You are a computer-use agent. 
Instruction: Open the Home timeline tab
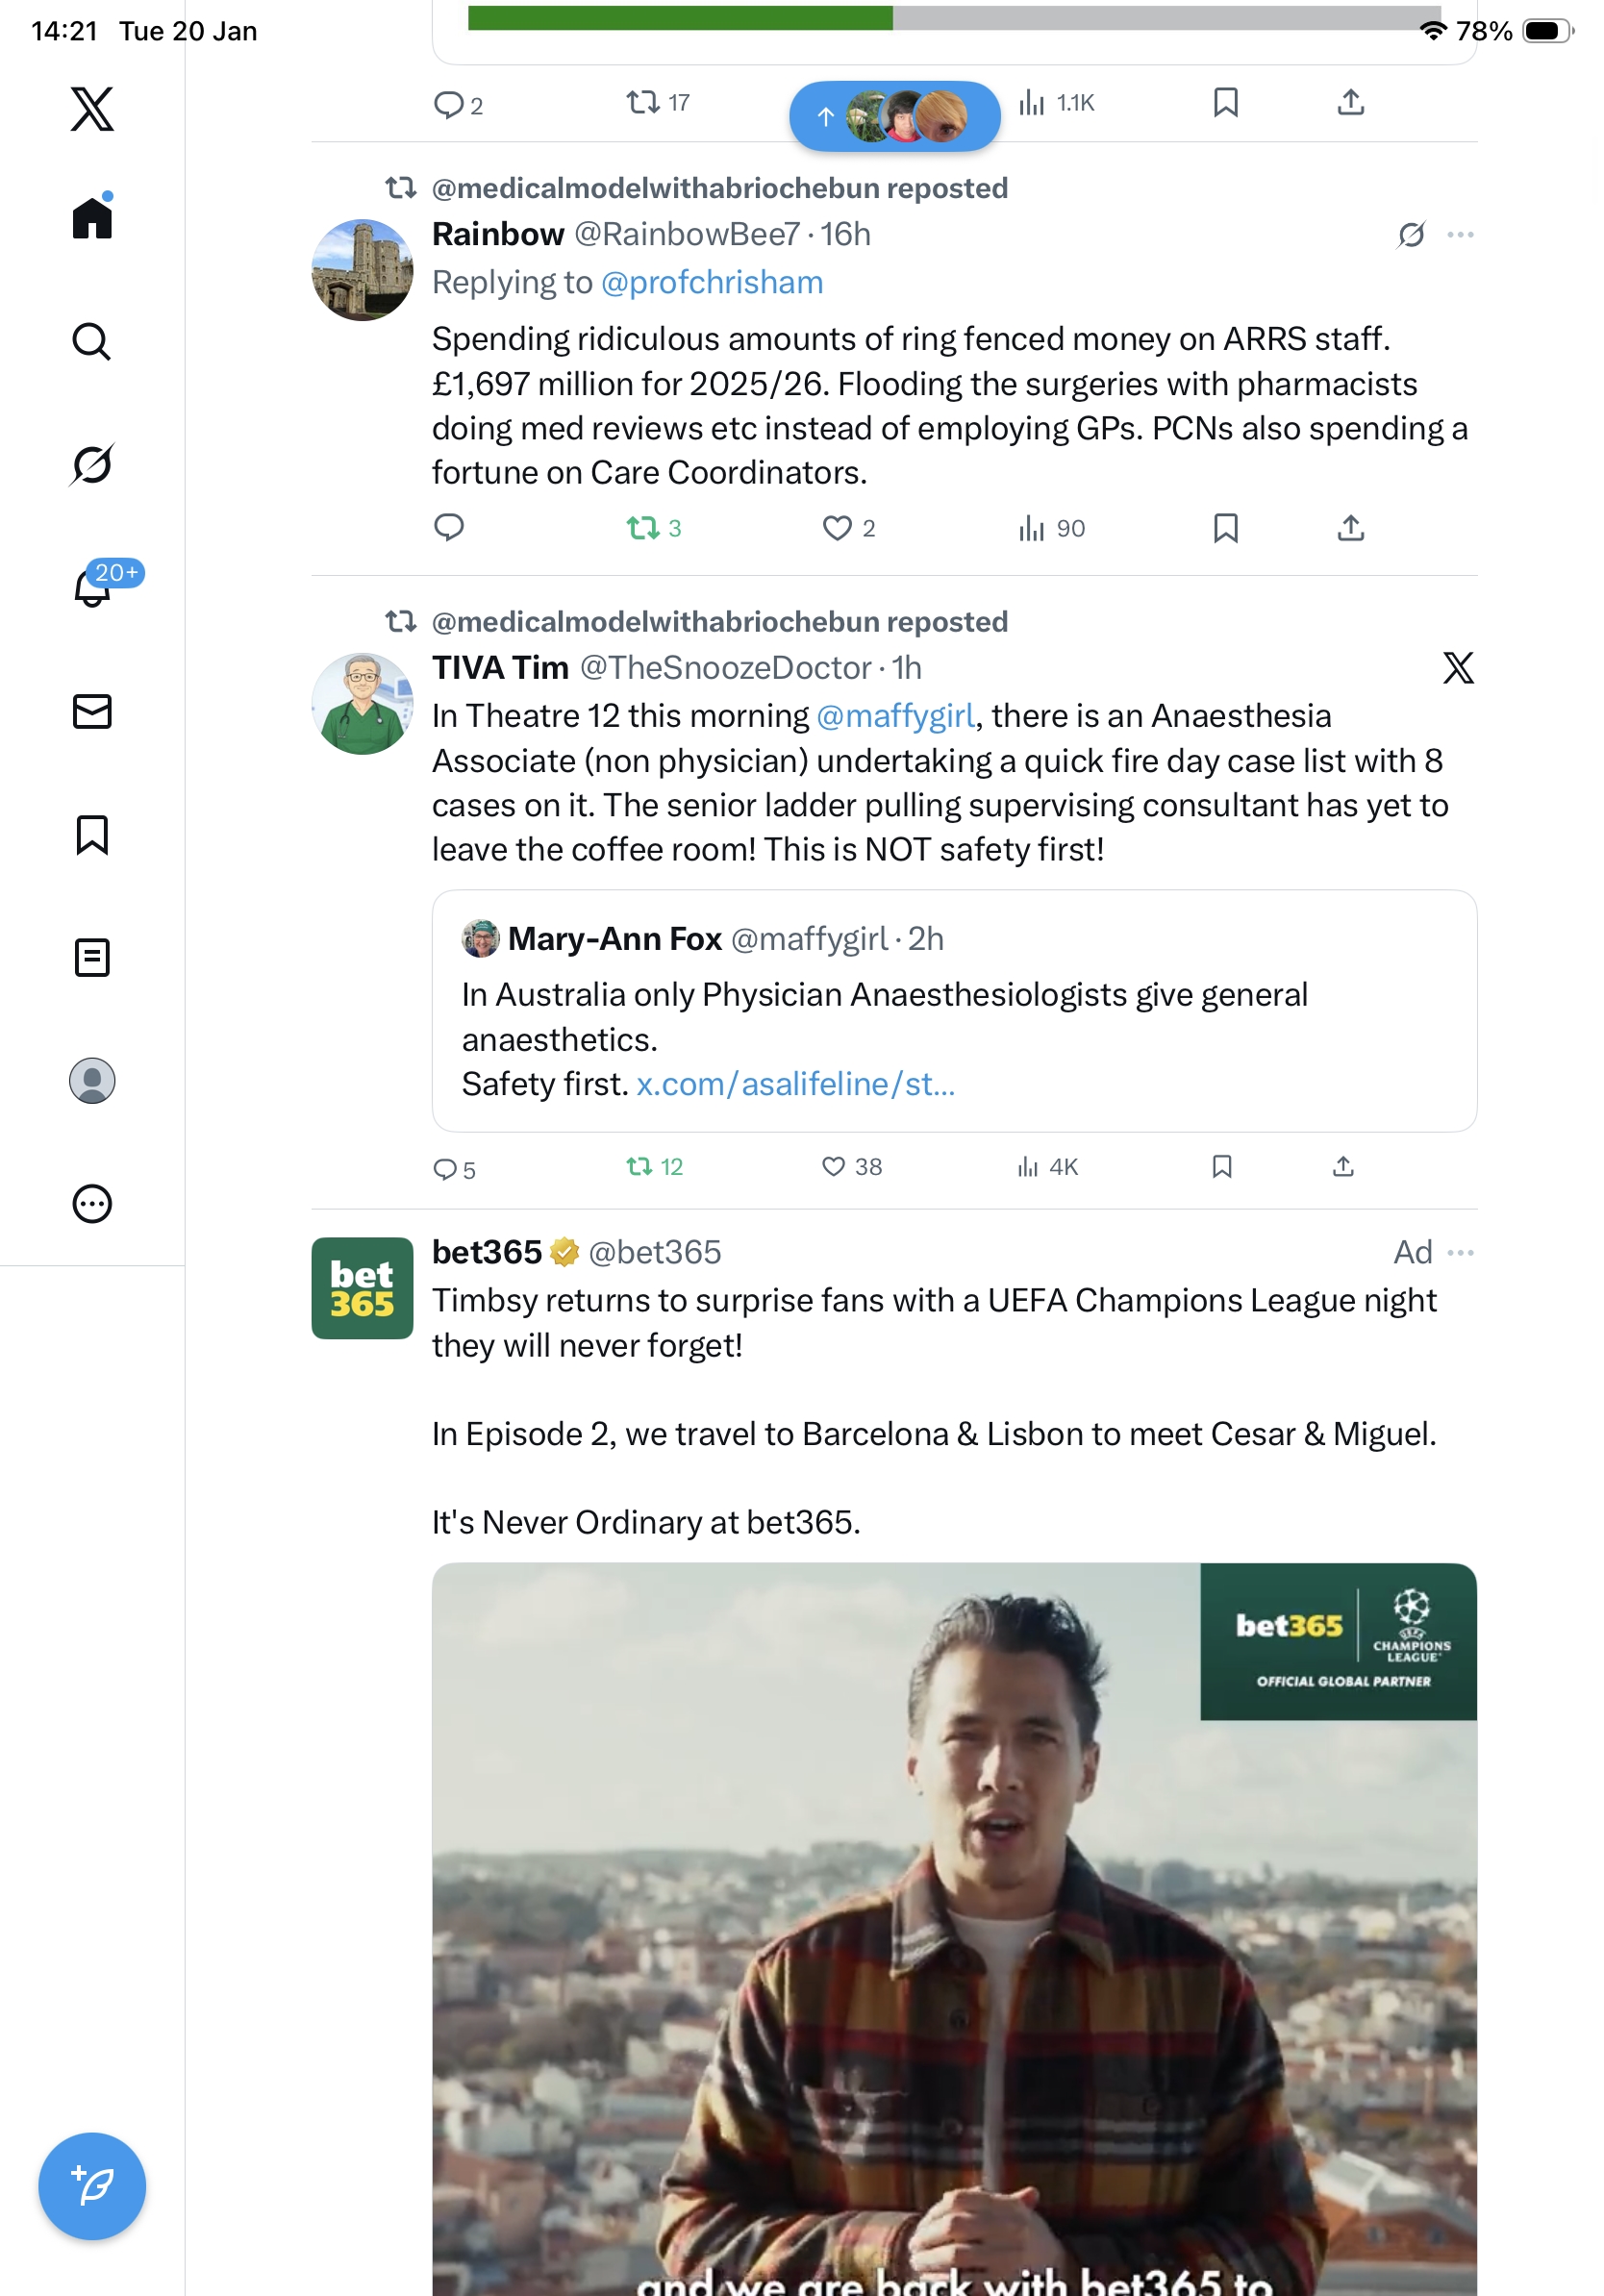point(92,217)
